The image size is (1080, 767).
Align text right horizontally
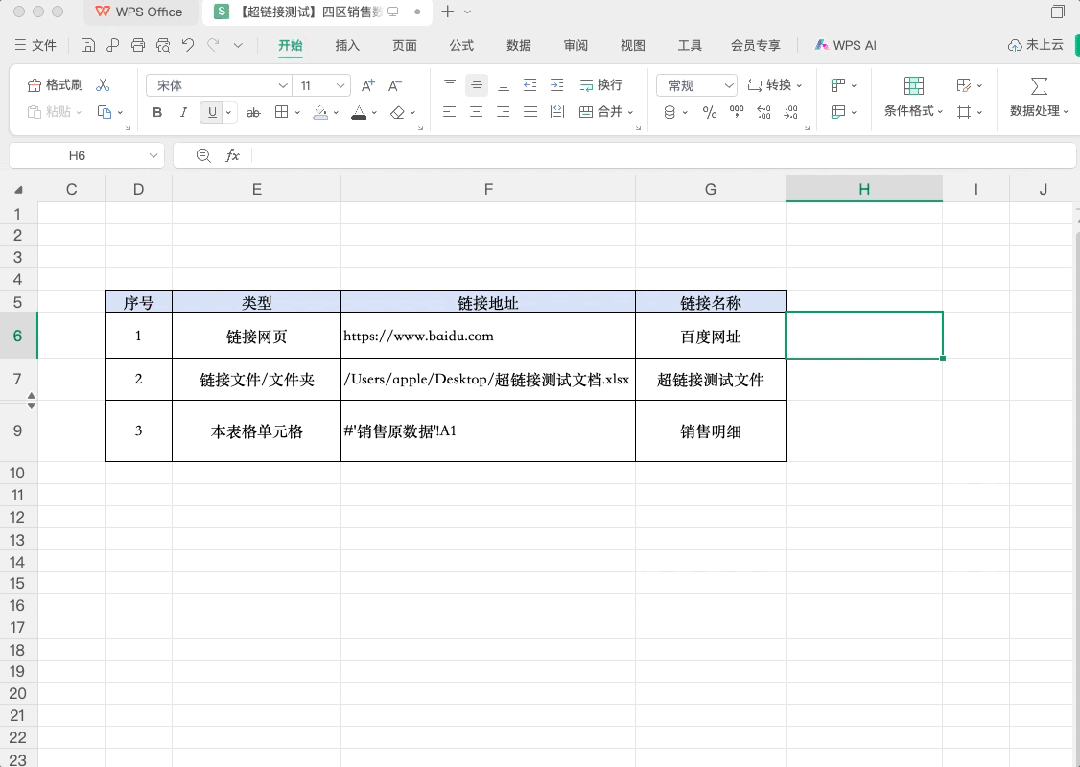(503, 112)
